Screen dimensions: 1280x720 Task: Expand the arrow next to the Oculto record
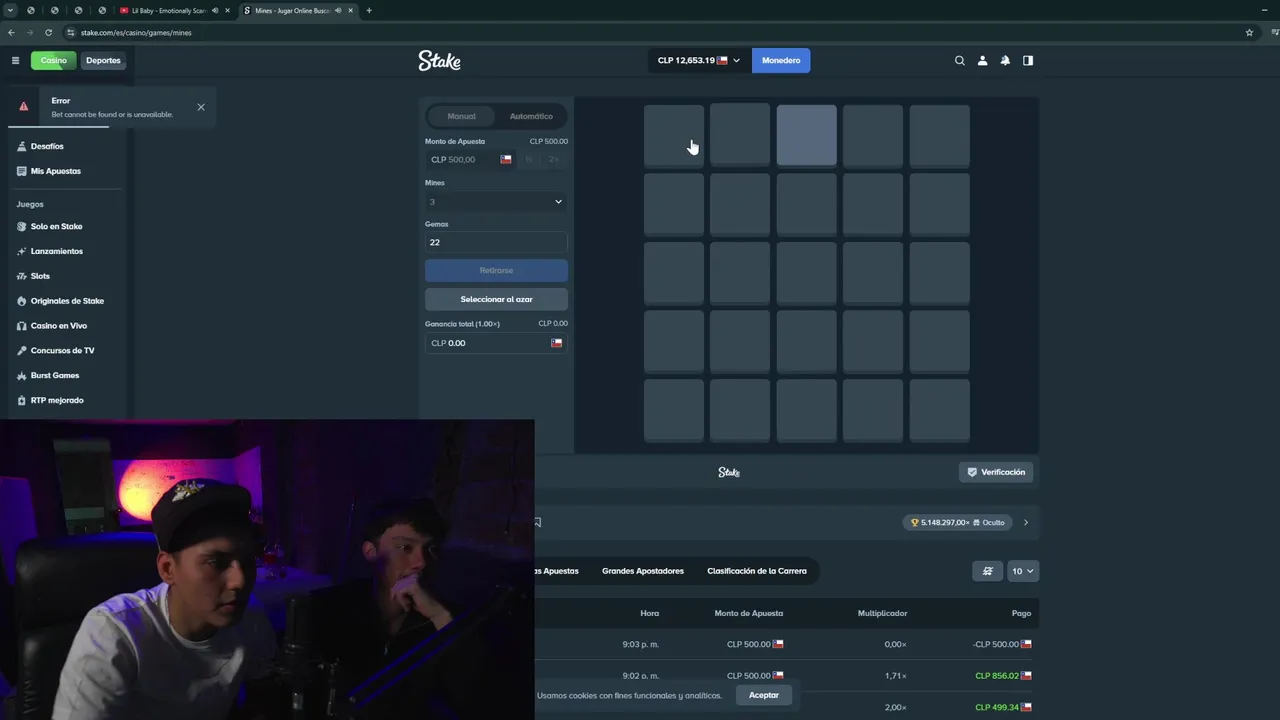[1025, 522]
